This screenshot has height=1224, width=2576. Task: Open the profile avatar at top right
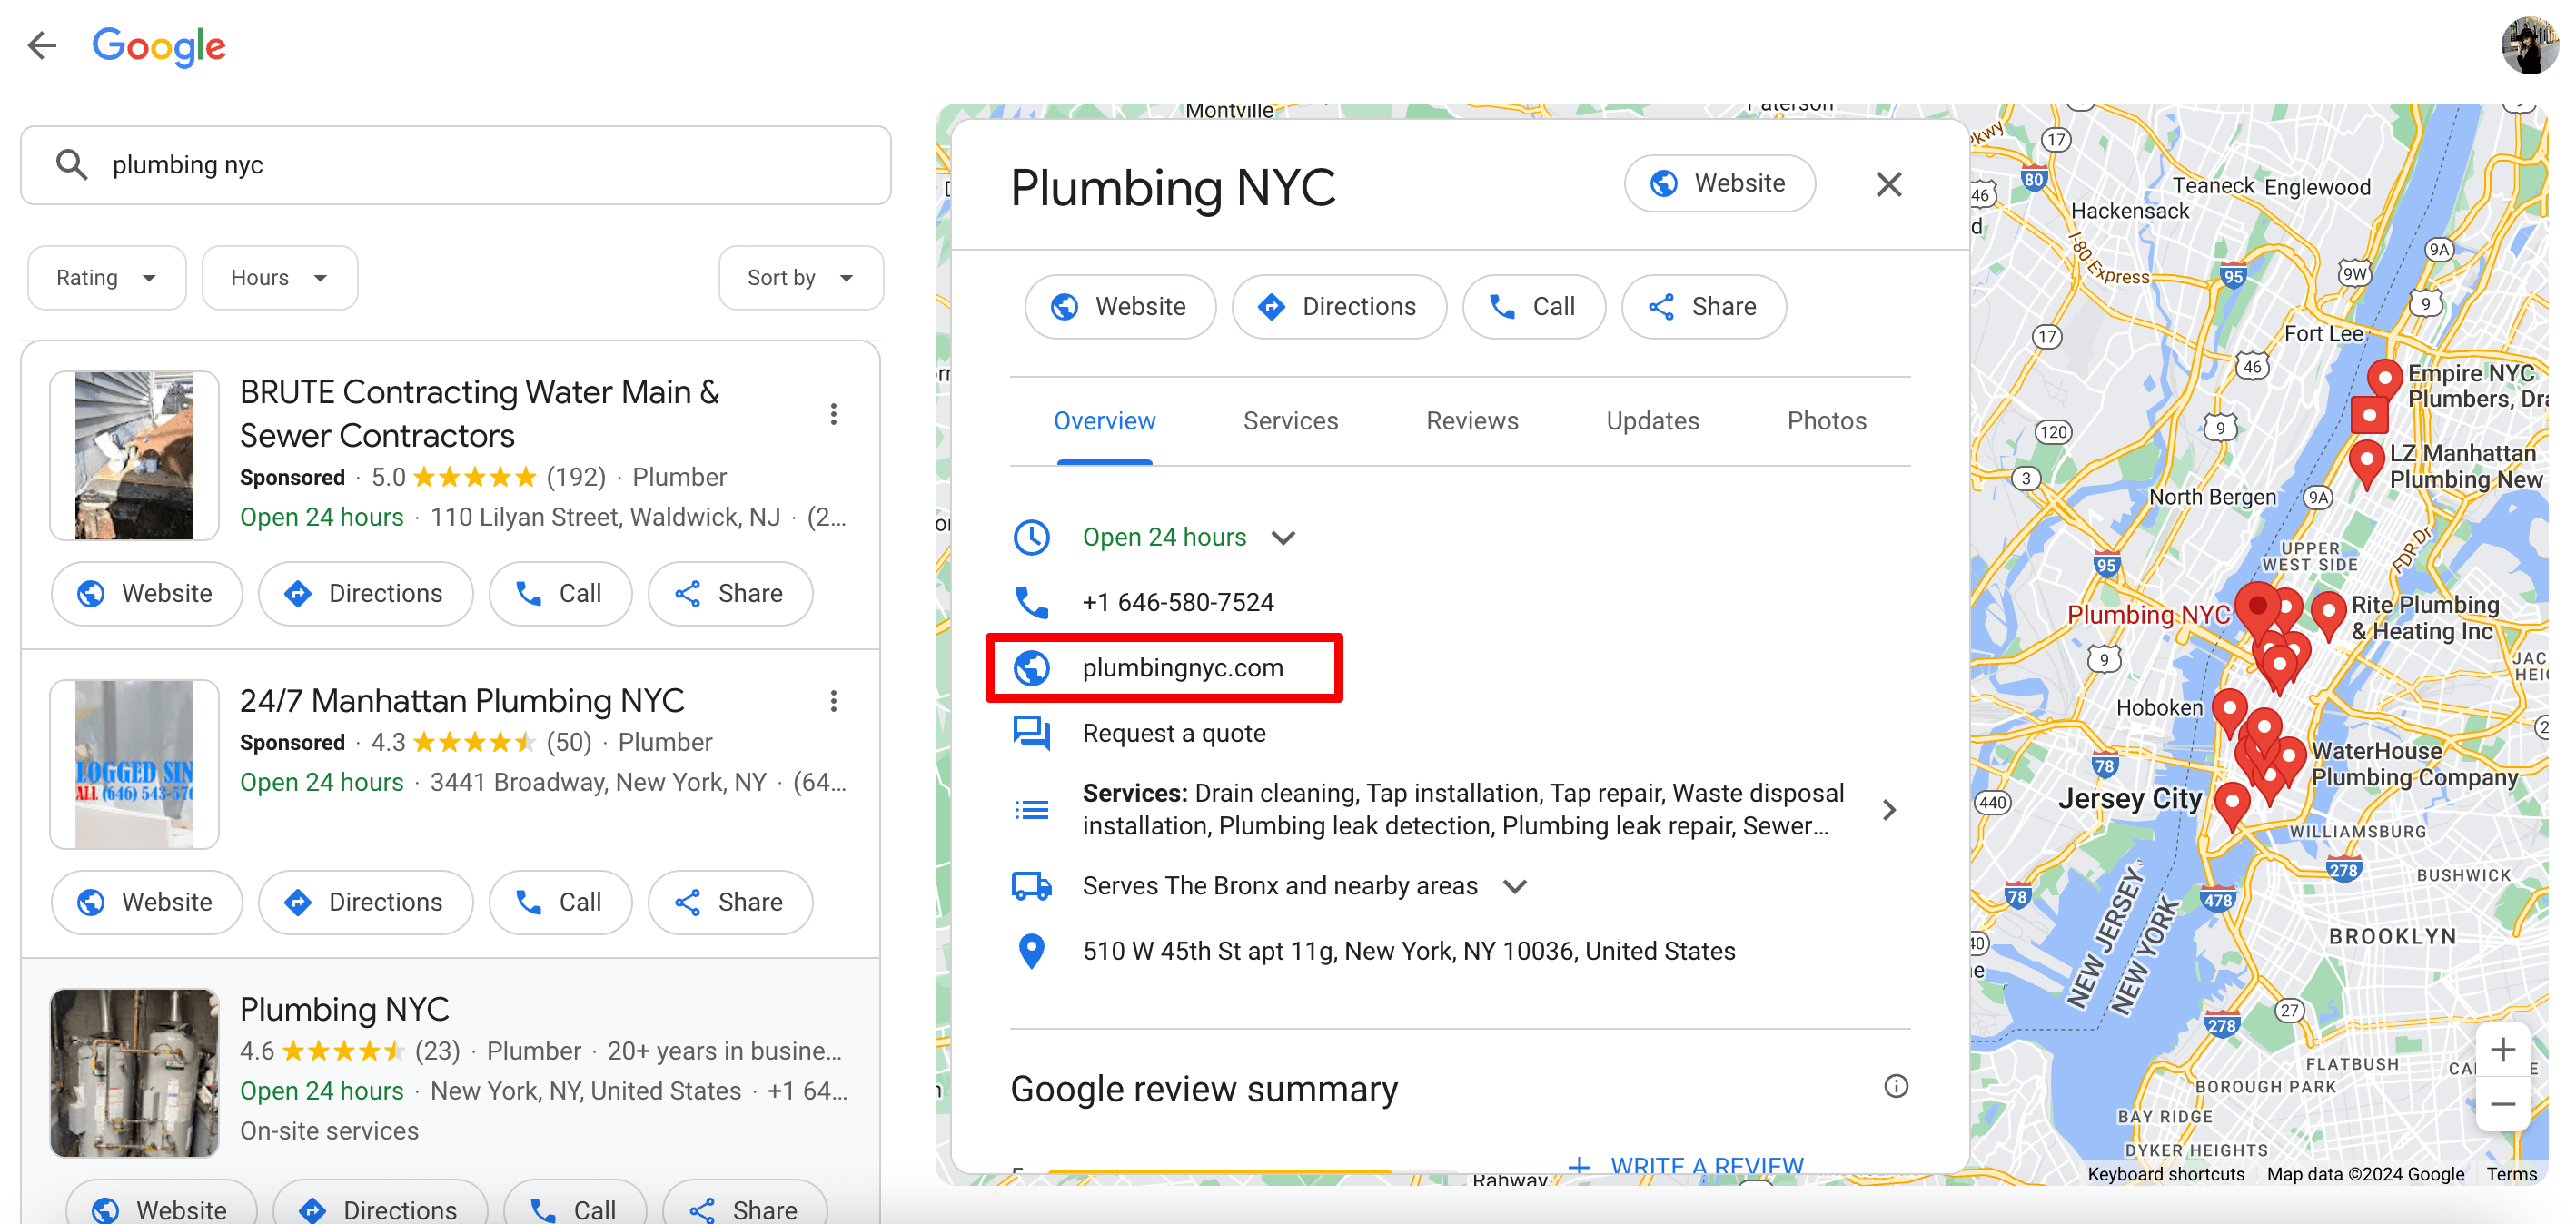[x=2530, y=45]
